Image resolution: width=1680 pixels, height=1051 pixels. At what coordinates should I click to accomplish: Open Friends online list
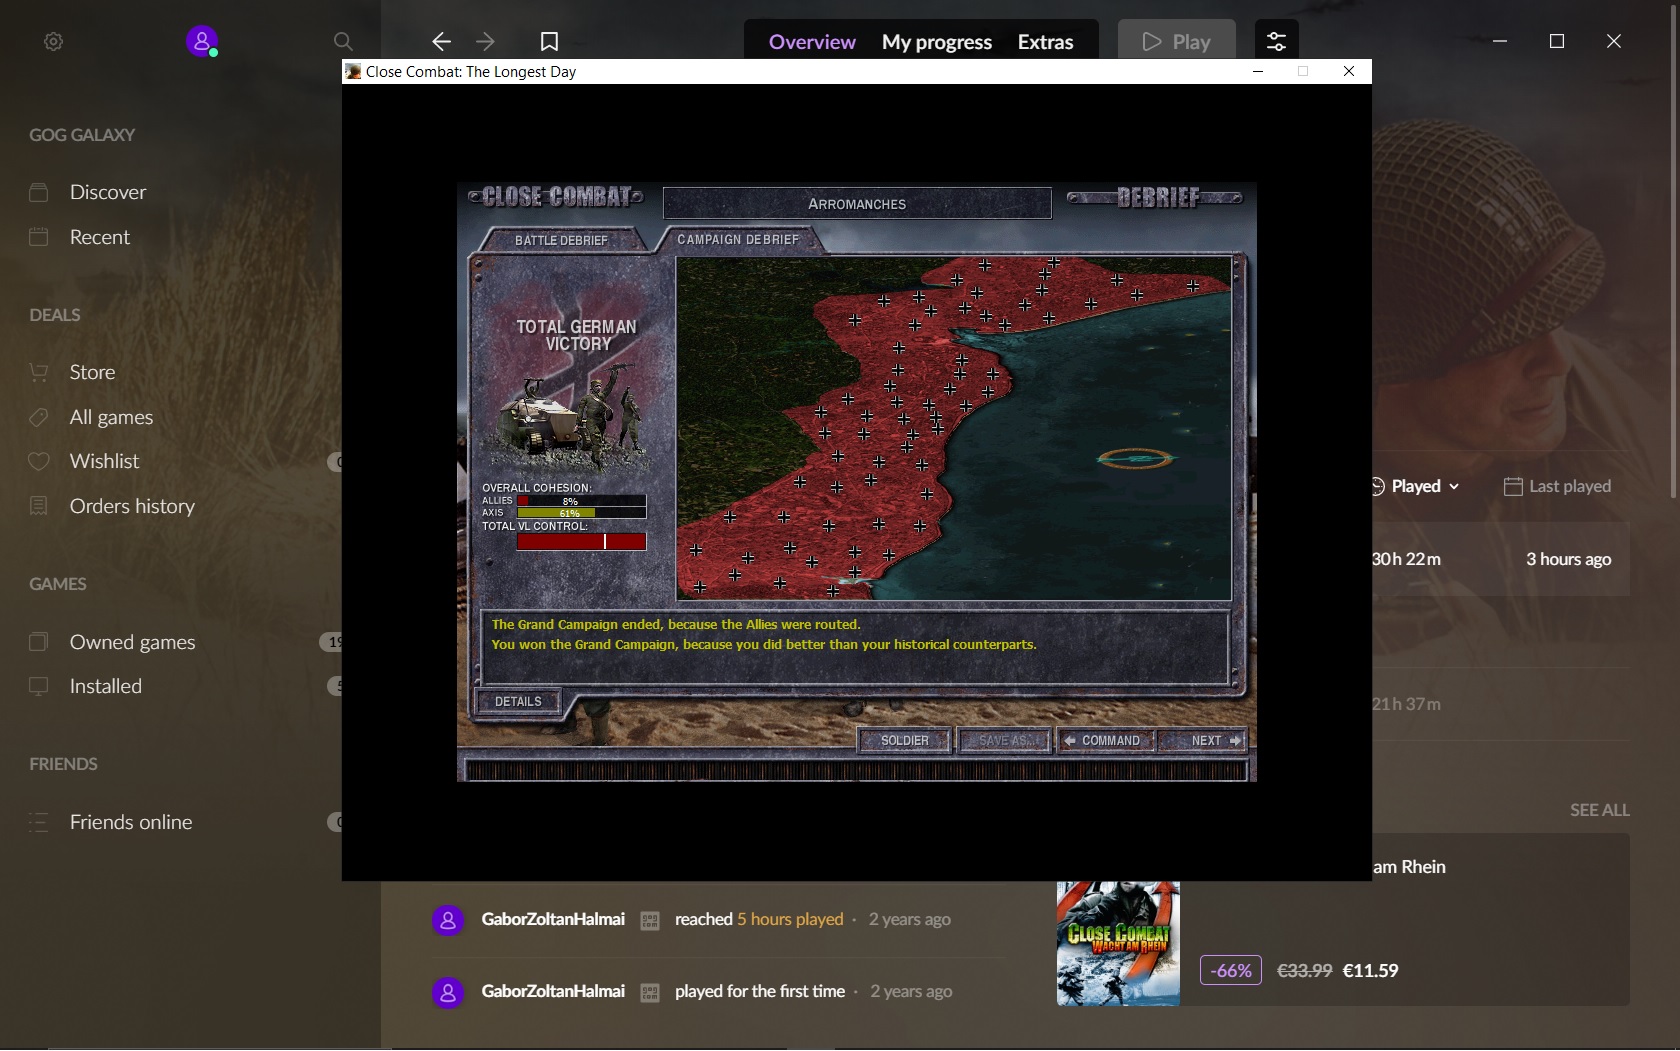click(131, 822)
